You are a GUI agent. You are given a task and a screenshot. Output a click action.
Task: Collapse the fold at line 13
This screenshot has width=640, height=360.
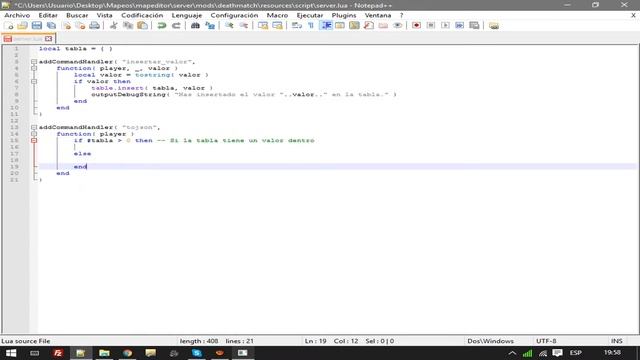coord(34,127)
